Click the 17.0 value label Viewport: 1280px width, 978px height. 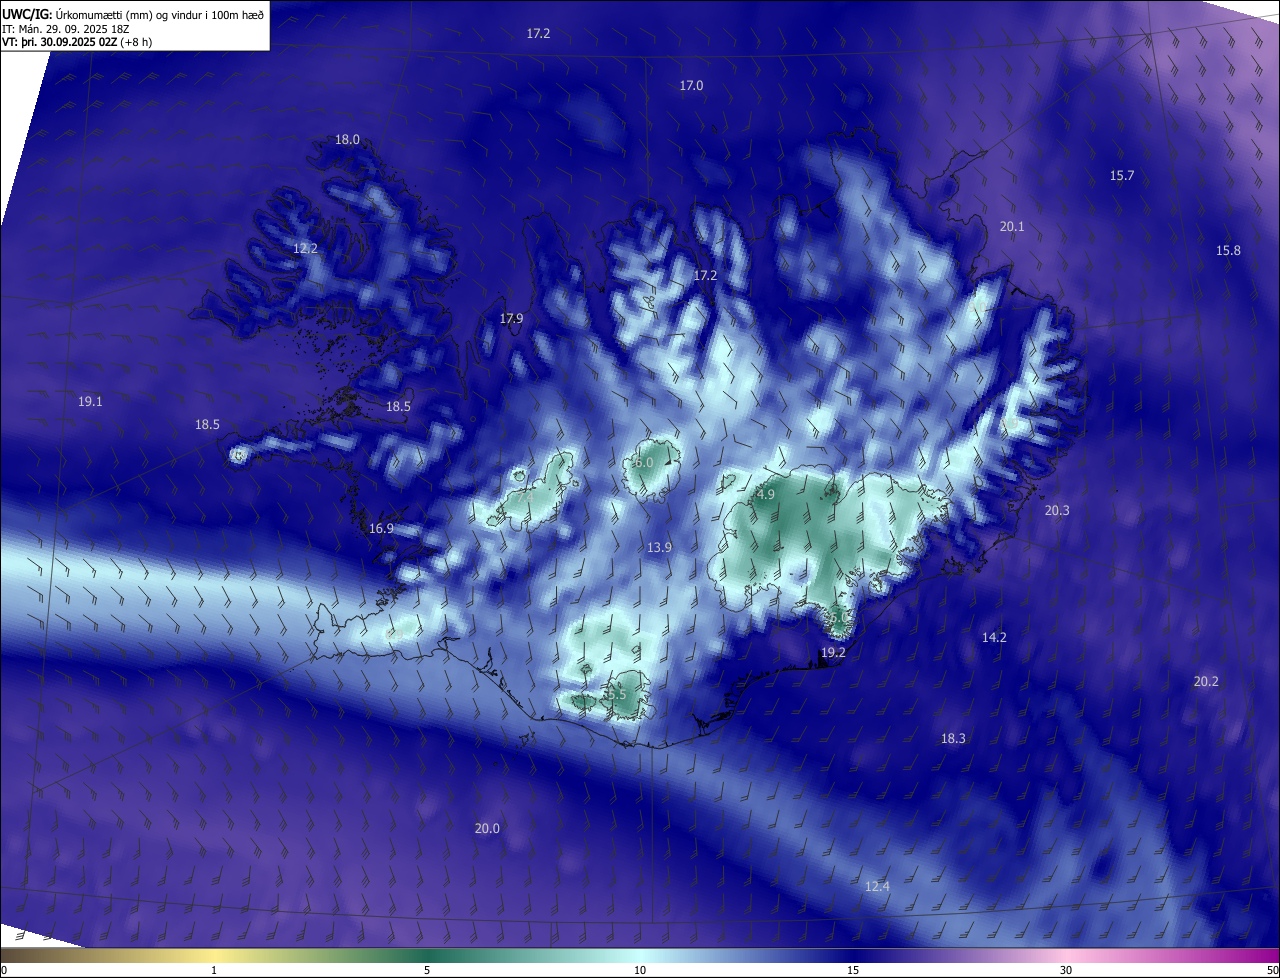[691, 86]
